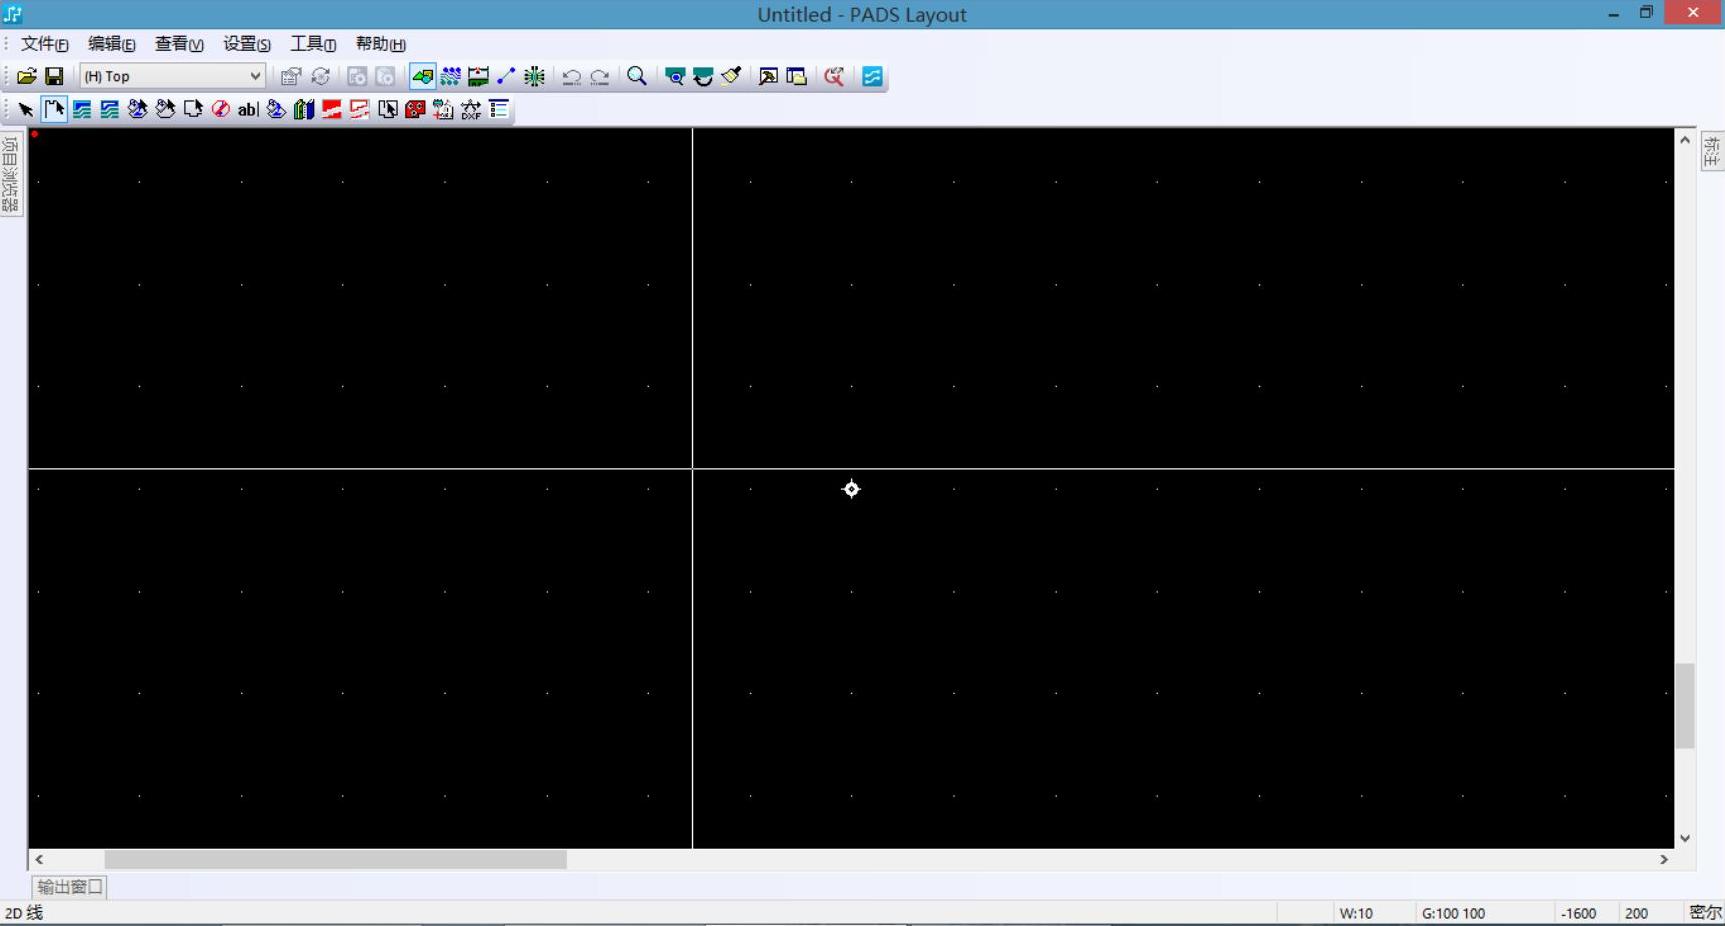Viewport: 1725px width, 926px height.
Task: Select the Keepout tool
Action: pyautogui.click(x=221, y=109)
